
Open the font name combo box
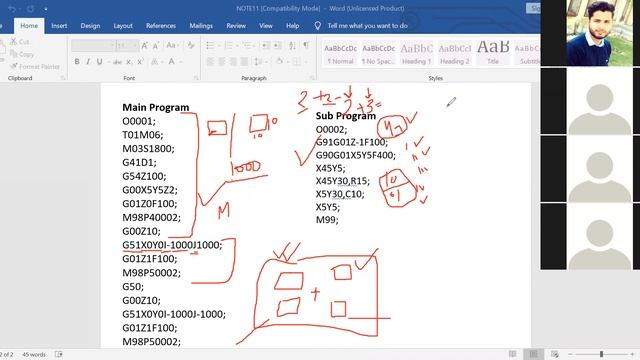pos(93,46)
